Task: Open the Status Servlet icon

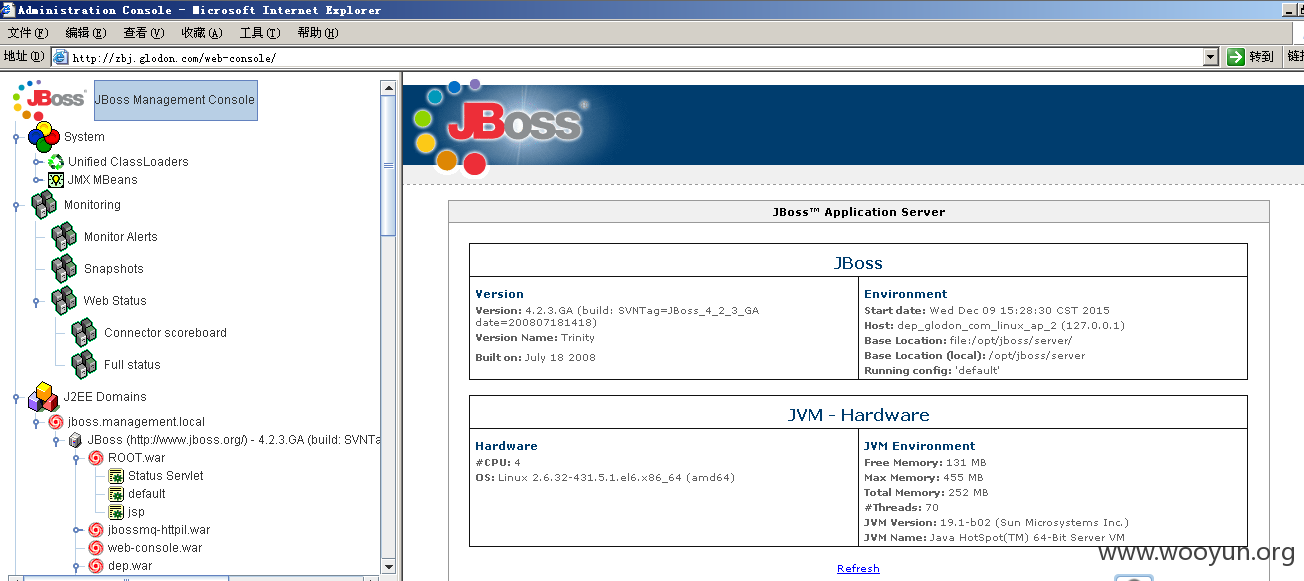Action: 116,476
